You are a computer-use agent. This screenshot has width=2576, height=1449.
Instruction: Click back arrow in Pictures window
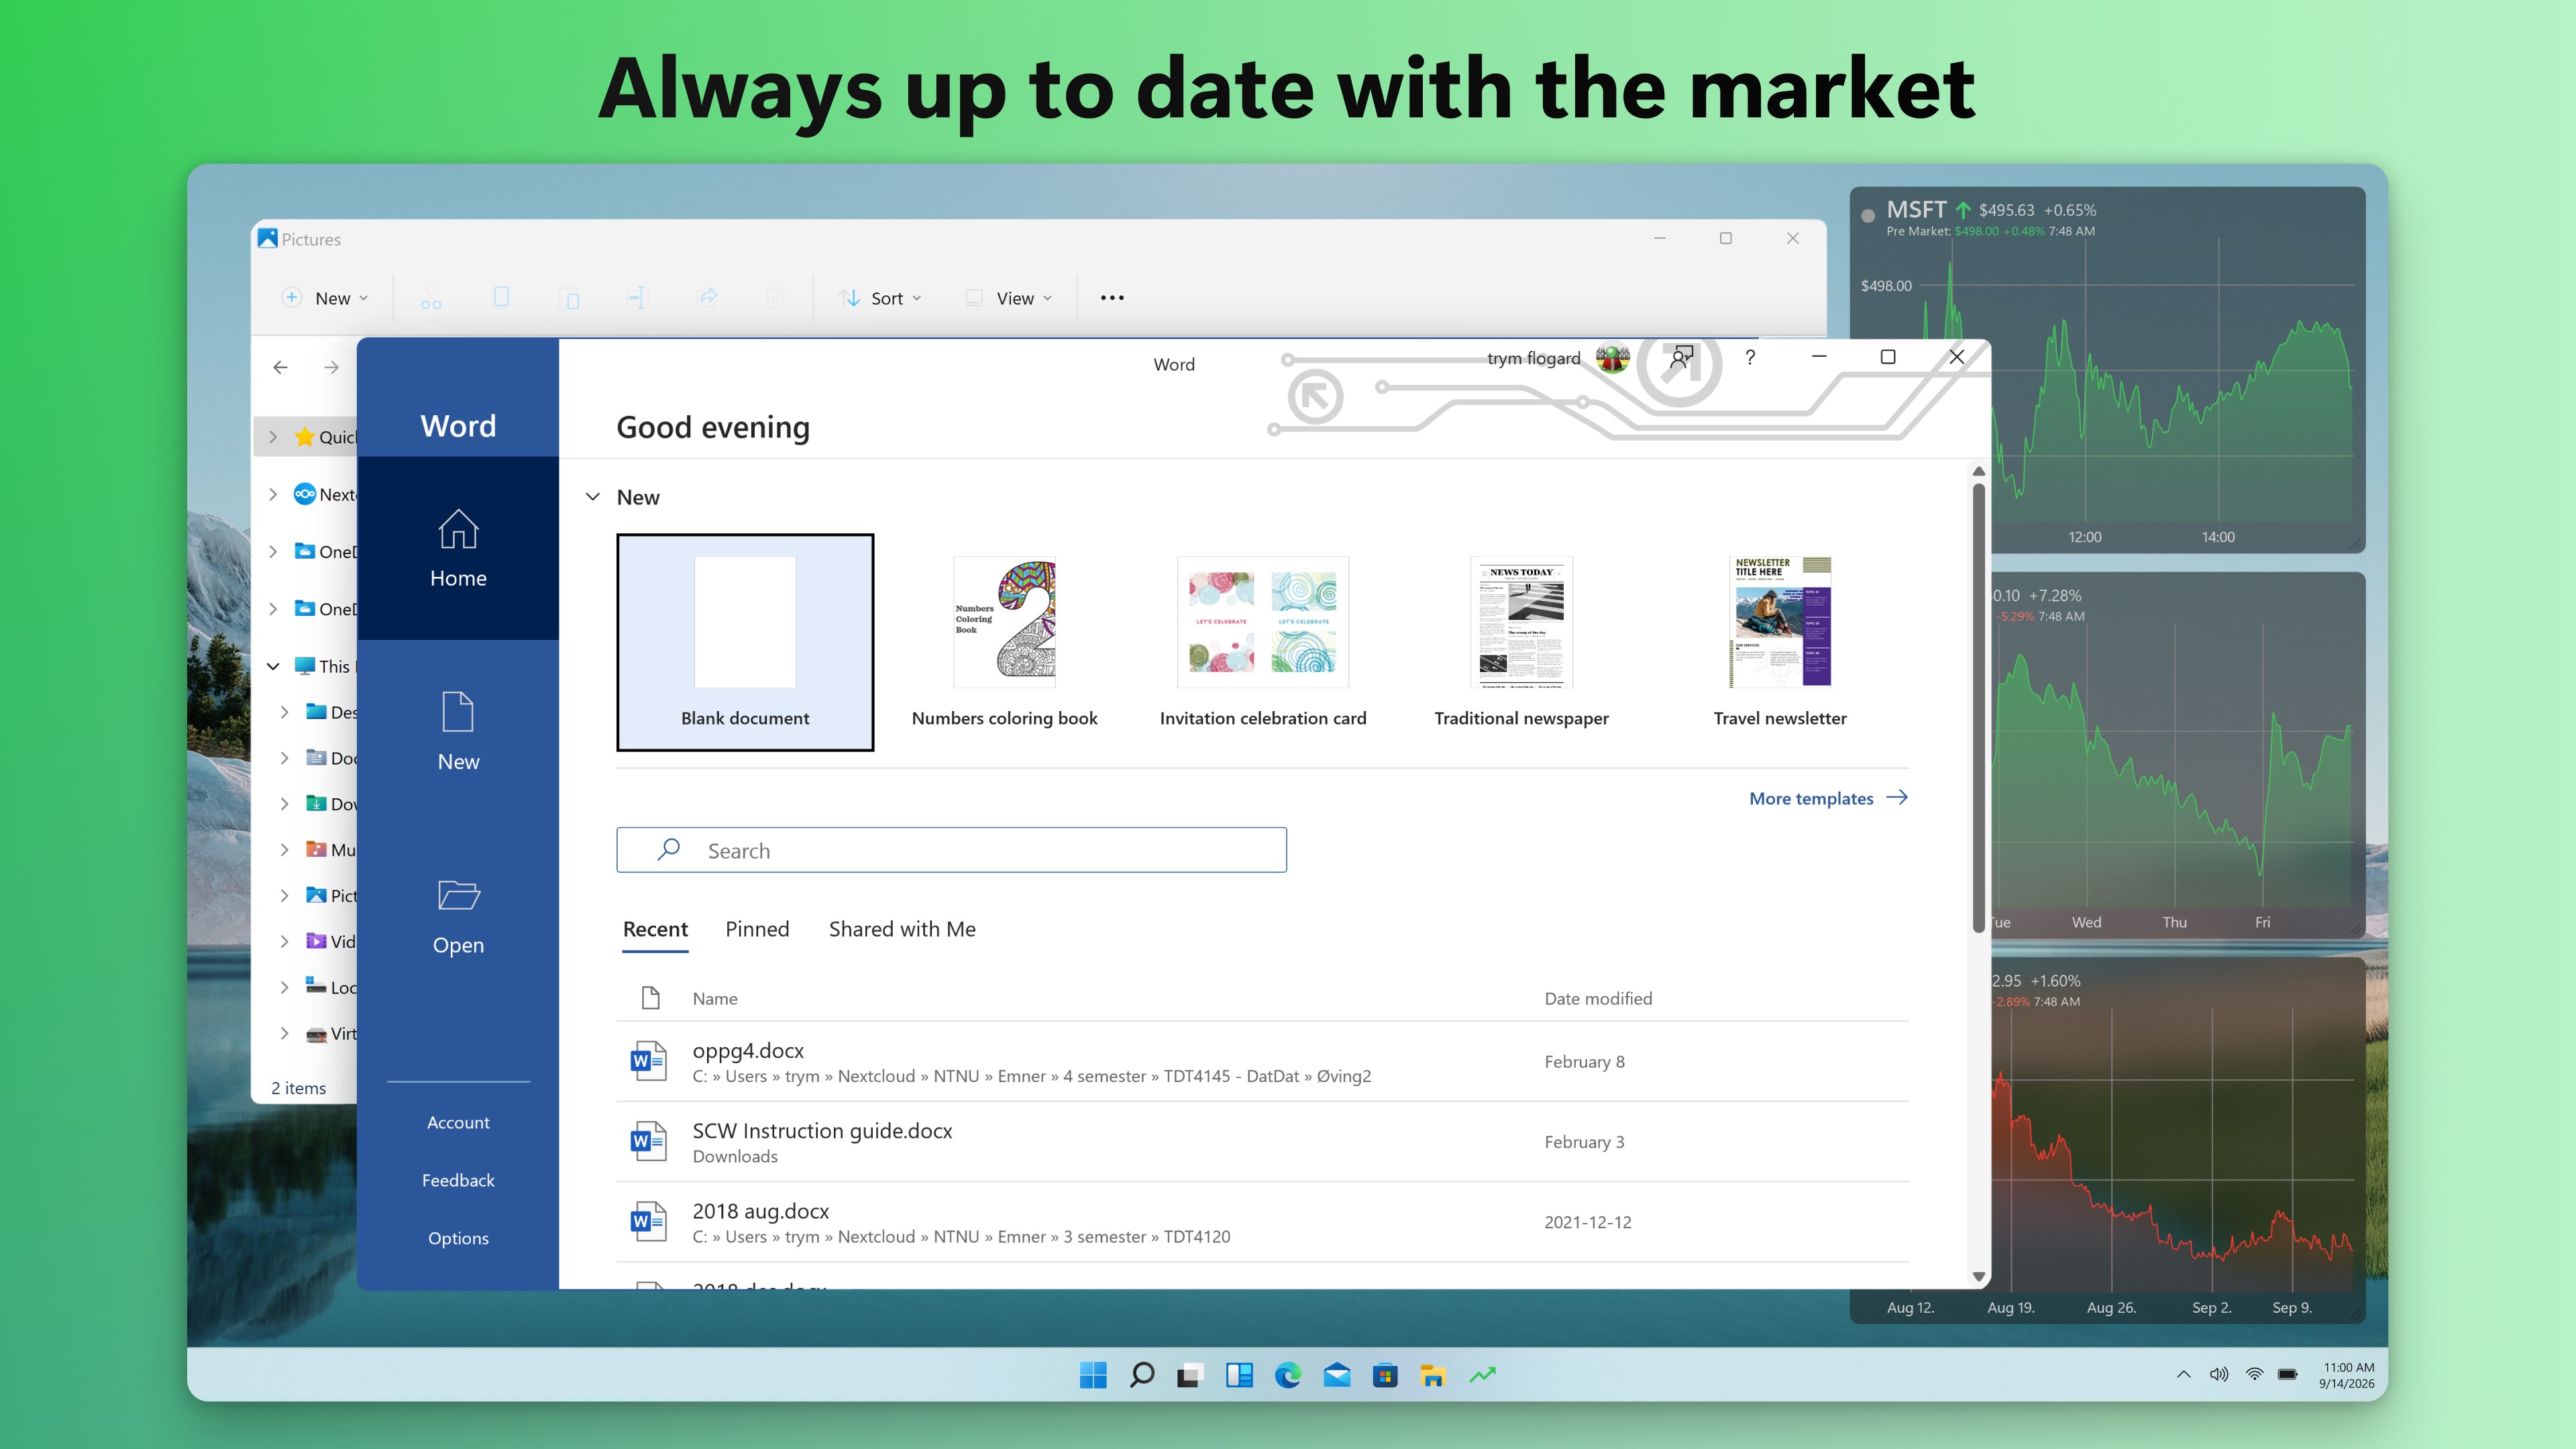(280, 368)
